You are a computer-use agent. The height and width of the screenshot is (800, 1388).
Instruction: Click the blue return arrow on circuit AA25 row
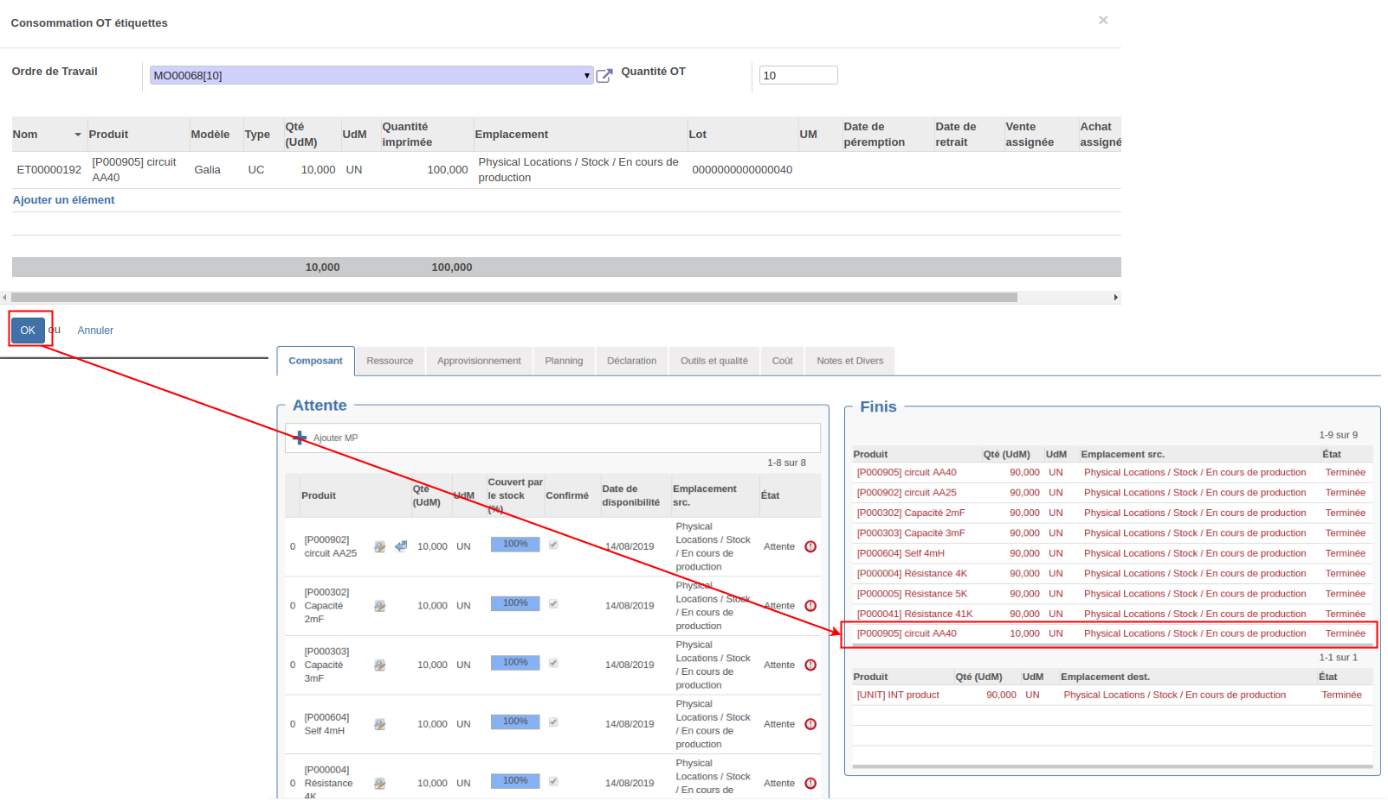coord(401,546)
